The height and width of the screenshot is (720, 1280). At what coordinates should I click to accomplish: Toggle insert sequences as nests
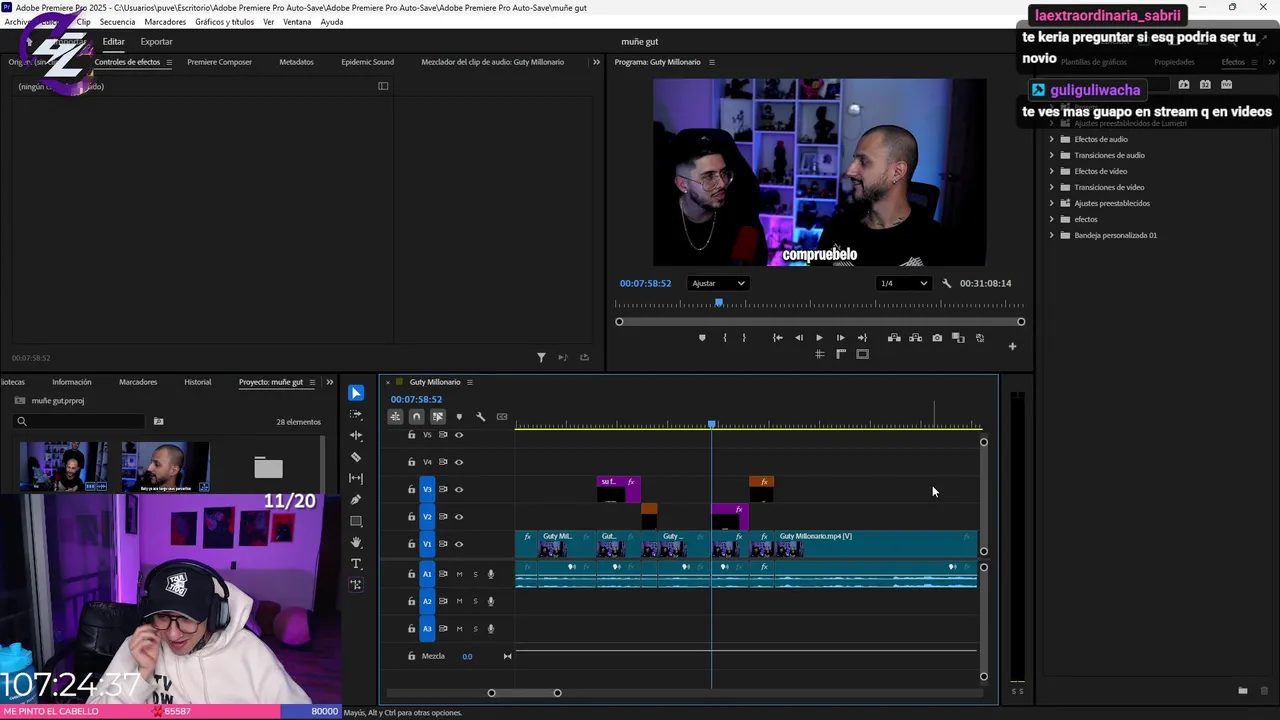point(396,417)
